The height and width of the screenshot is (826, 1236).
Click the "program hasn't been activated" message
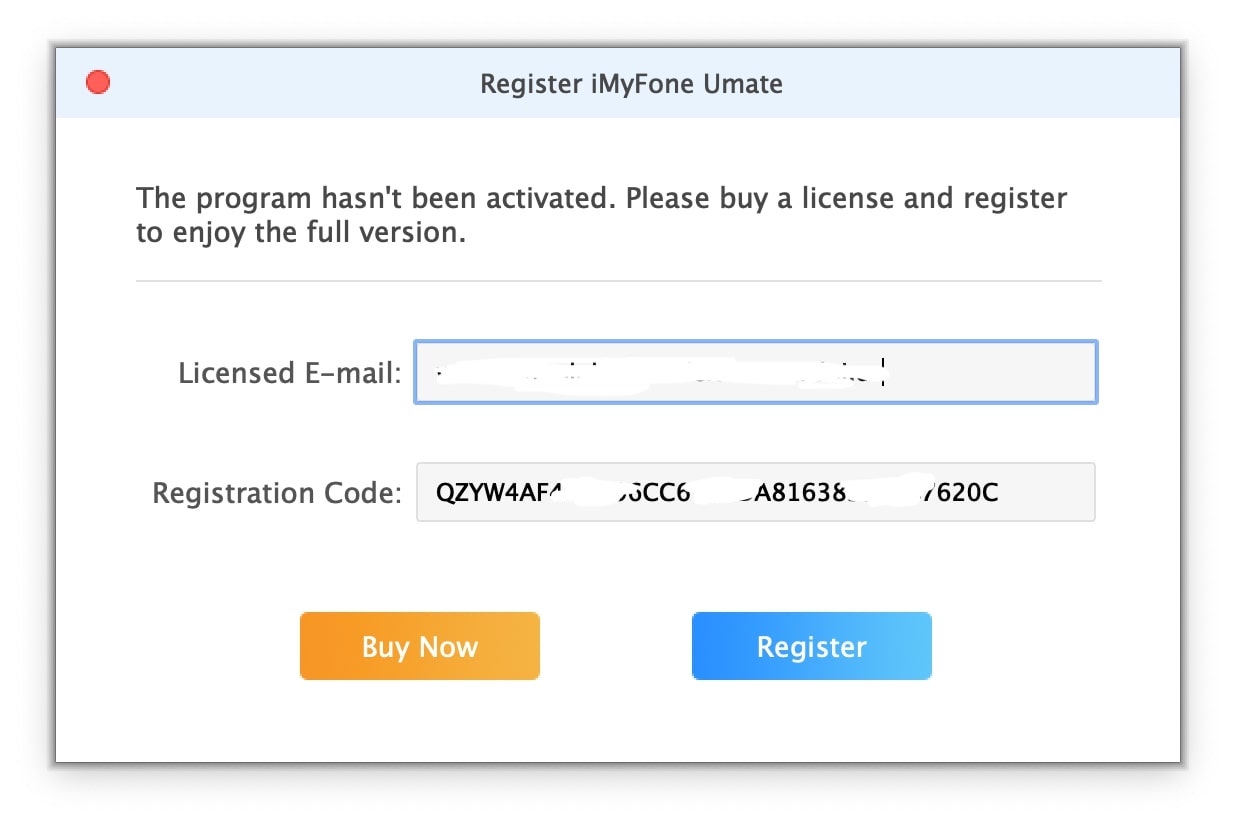point(372,198)
